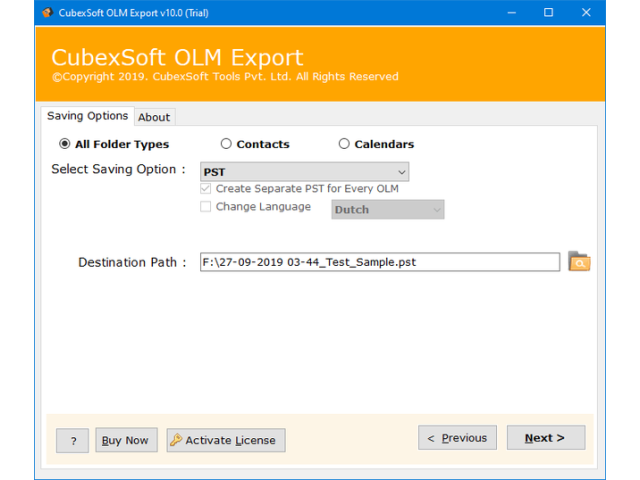
Task: Expand the Dutch language dropdown
Action: tap(387, 210)
